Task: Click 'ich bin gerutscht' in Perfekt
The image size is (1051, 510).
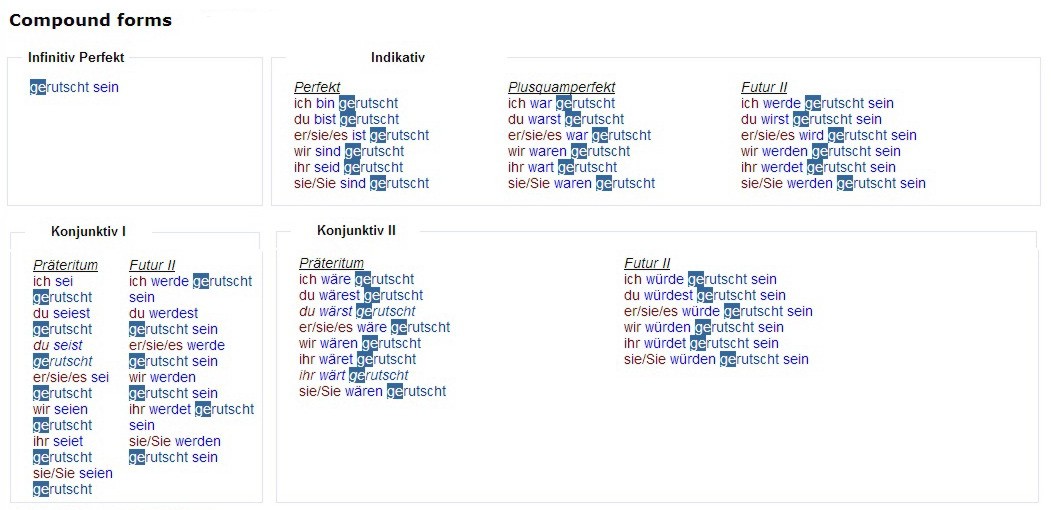Action: [x=346, y=103]
